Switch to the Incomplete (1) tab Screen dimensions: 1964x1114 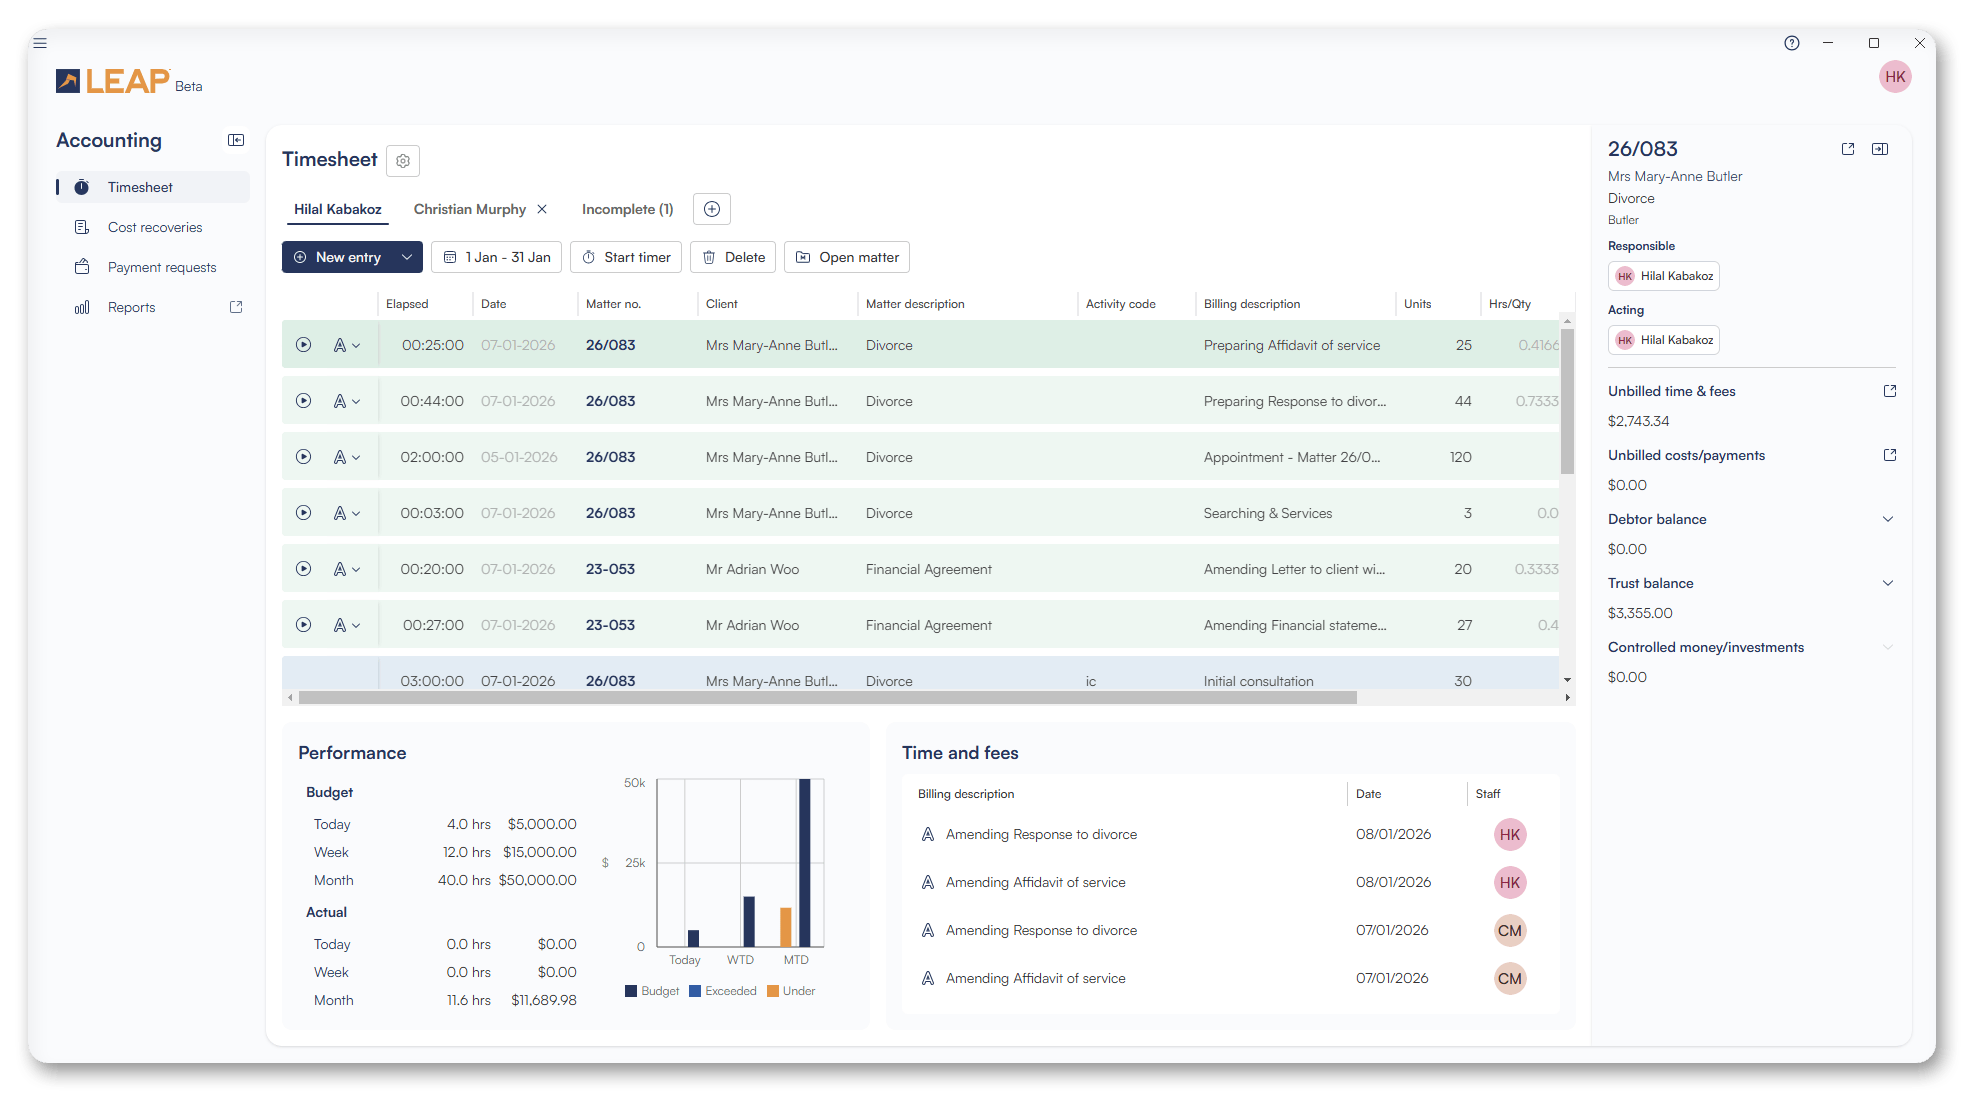627,209
